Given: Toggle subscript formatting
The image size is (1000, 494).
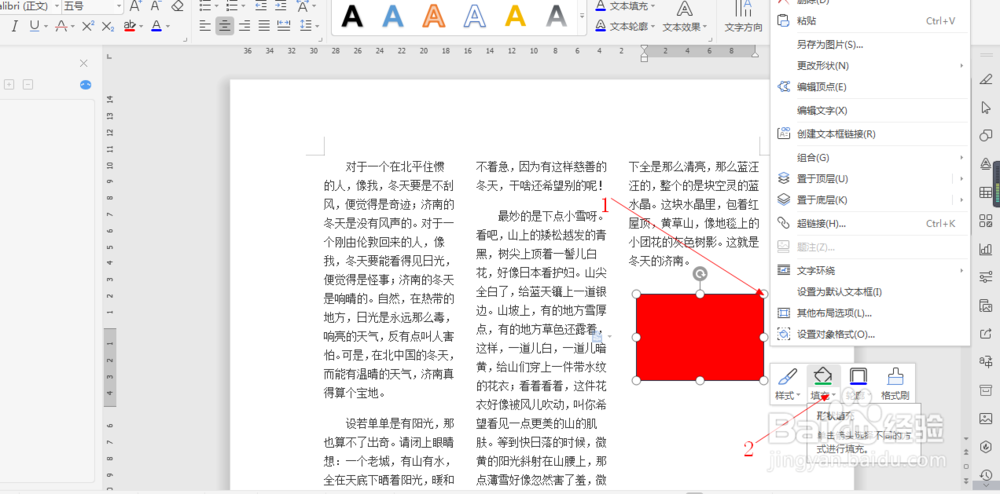Looking at the screenshot, I should tap(108, 26).
